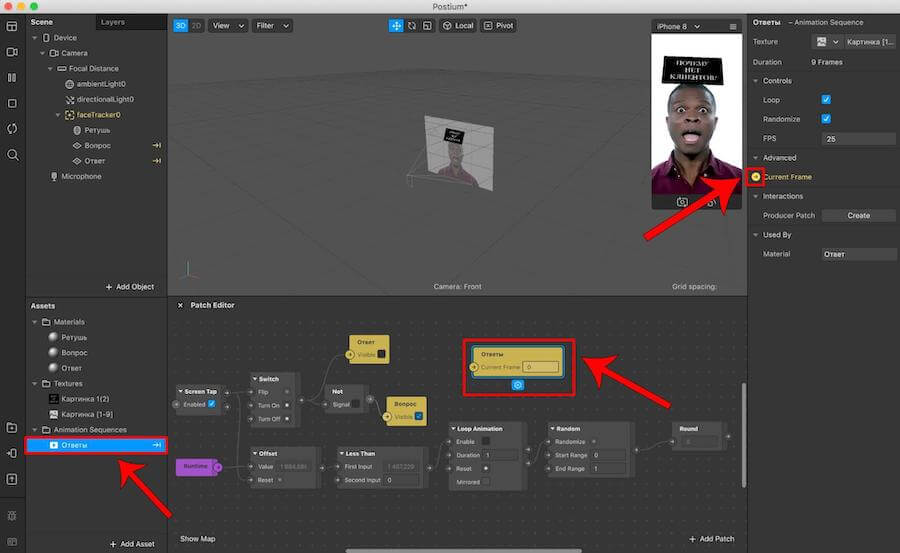This screenshot has width=900, height=553.
Task: Select the rotate manipulator tool
Action: click(411, 25)
